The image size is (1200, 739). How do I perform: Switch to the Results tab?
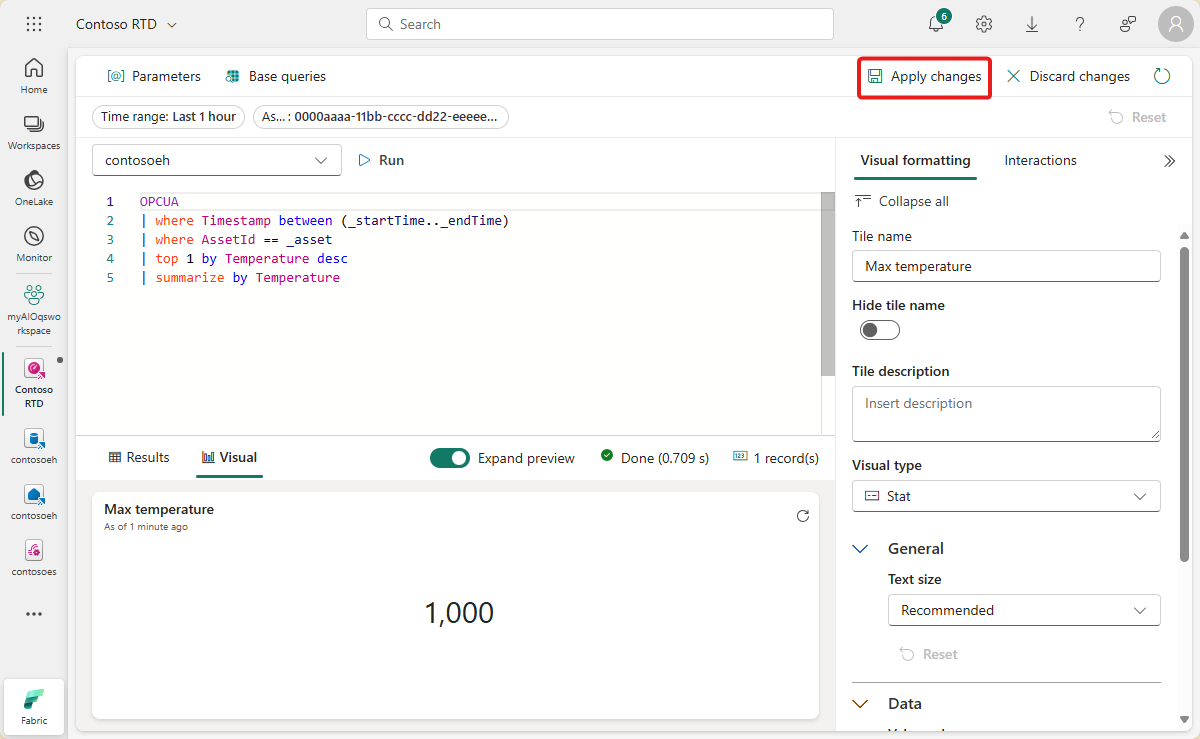(x=138, y=457)
